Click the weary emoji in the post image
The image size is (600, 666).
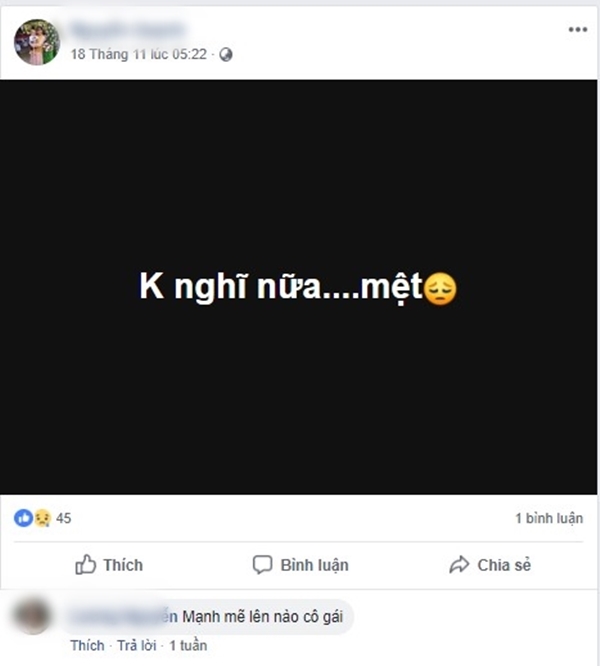[x=441, y=290]
